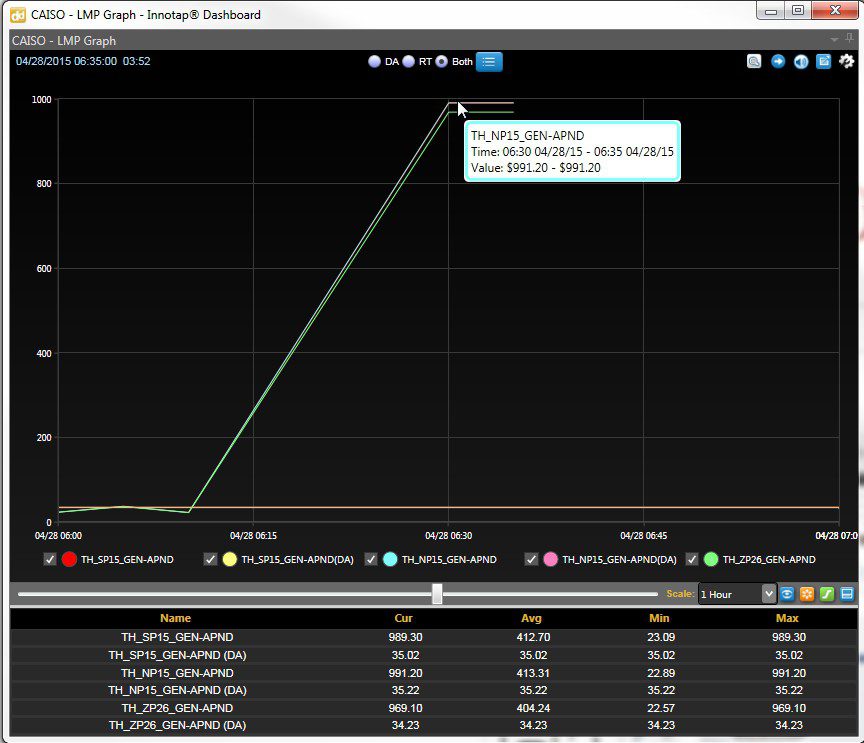Click the 04/28 06:15 x-axis label

tap(253, 536)
